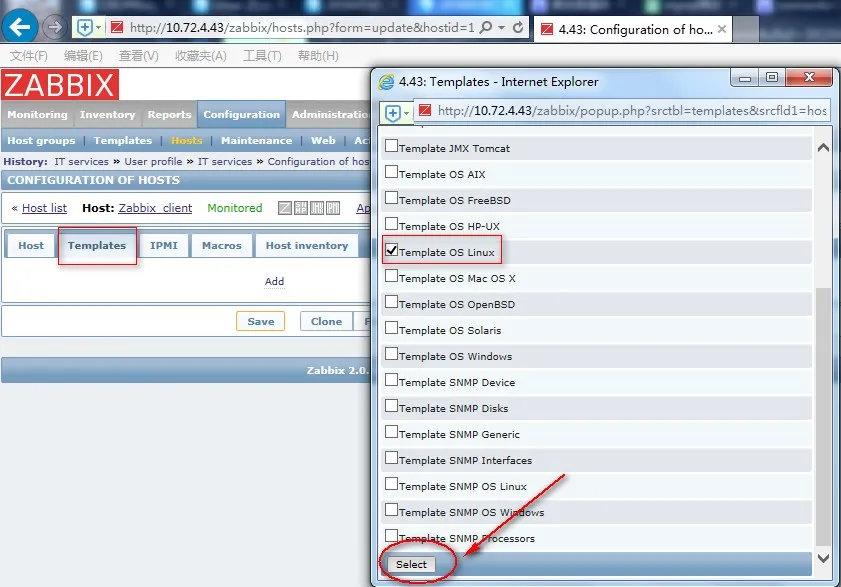Screen dimensions: 841x587
Task: Click the refresh icon in main address bar
Action: pyautogui.click(x=518, y=27)
